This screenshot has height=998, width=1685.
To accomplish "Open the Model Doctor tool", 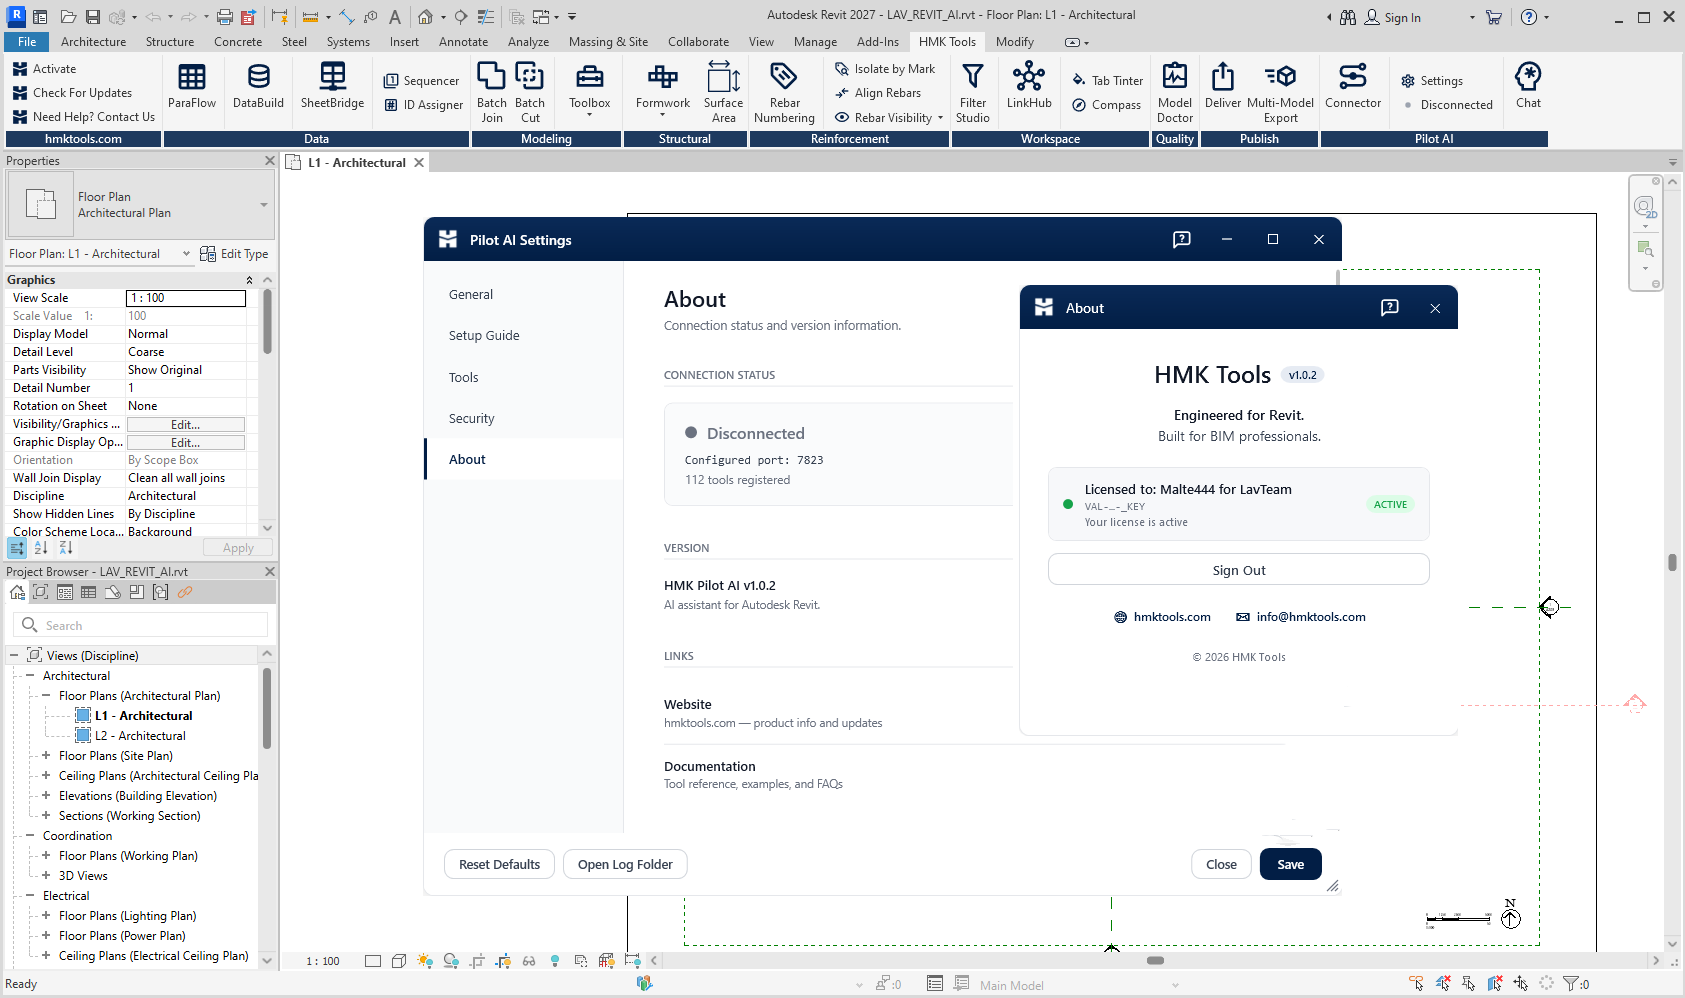I will pyautogui.click(x=1175, y=92).
